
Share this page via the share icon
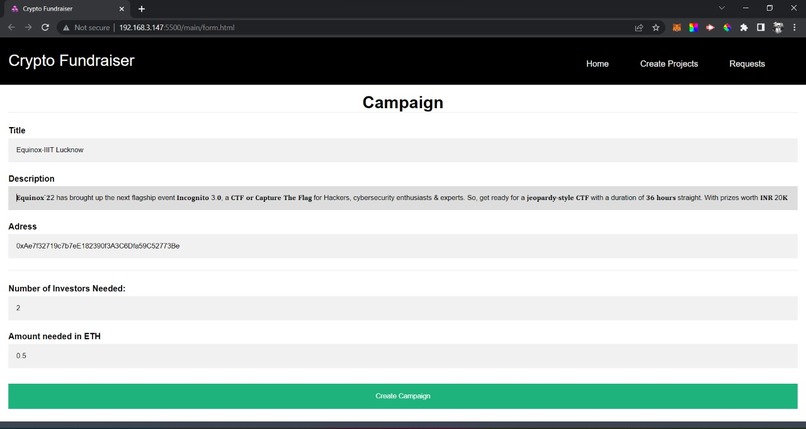[639, 28]
